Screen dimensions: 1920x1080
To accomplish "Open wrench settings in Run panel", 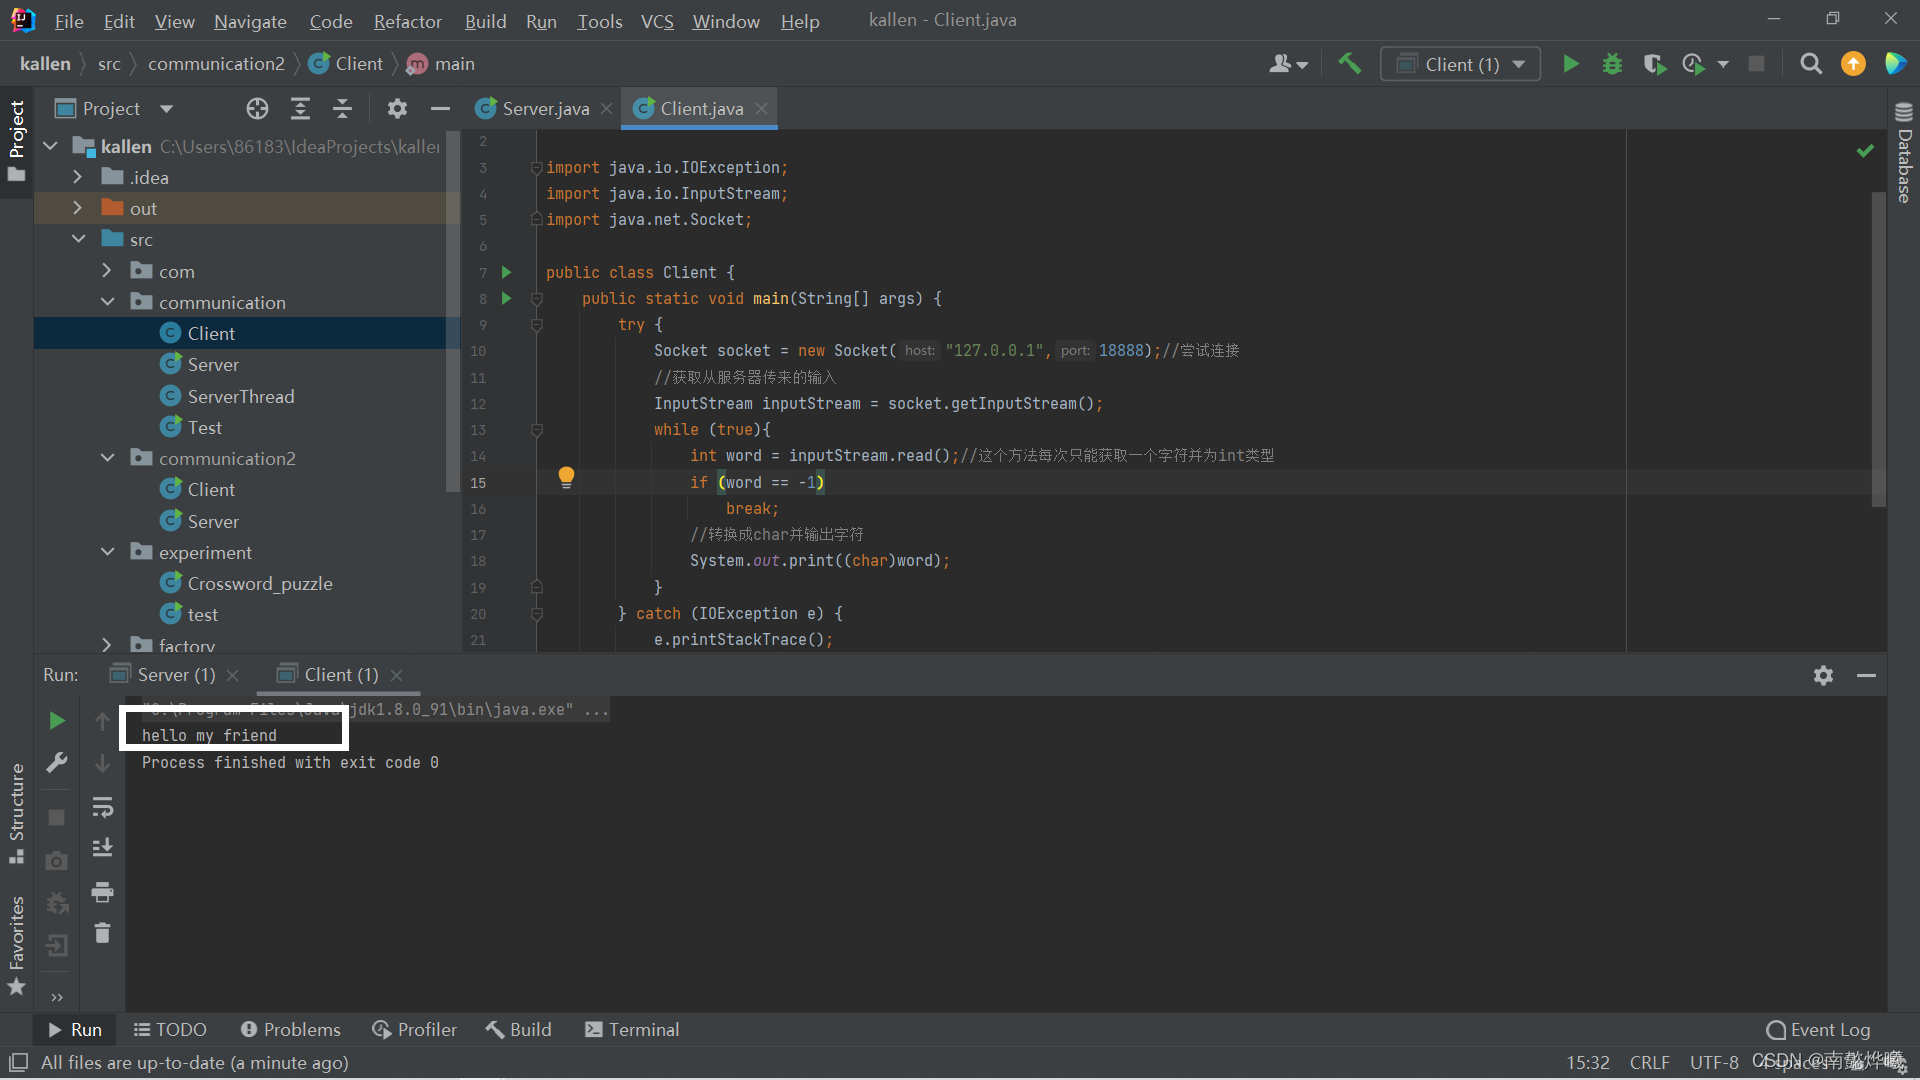I will [x=57, y=763].
